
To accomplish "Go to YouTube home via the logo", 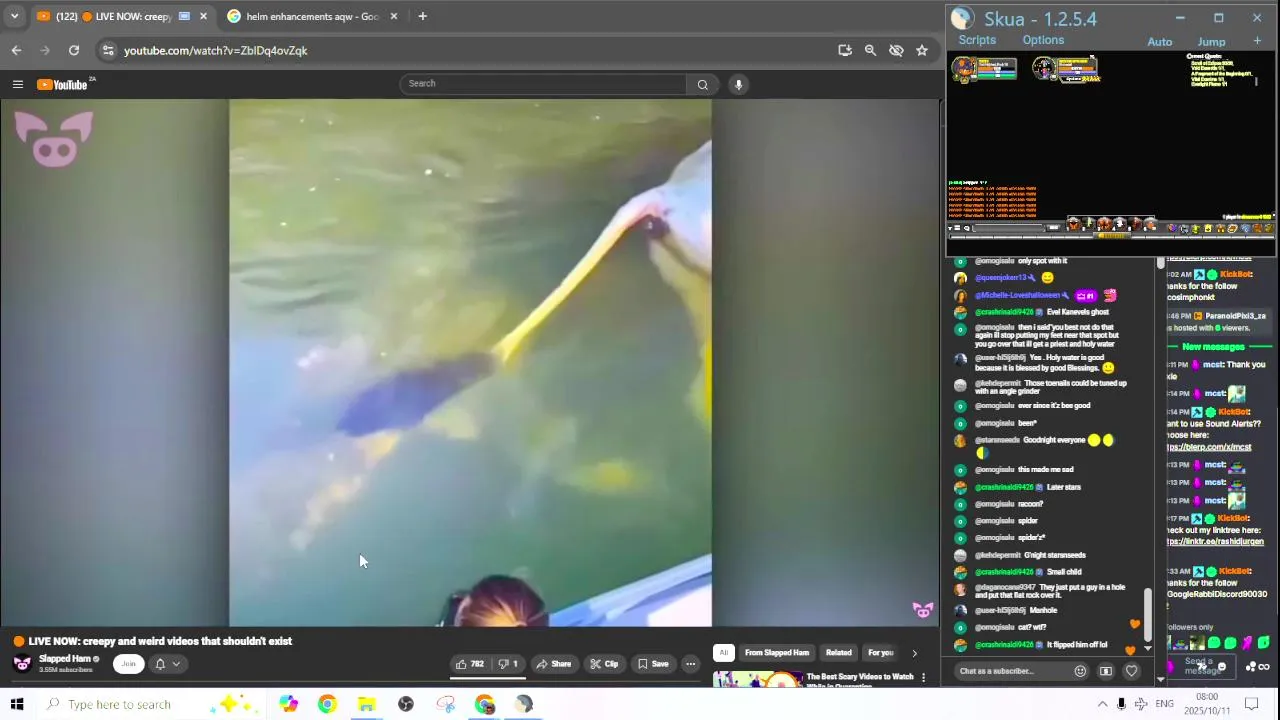I will pyautogui.click(x=64, y=84).
